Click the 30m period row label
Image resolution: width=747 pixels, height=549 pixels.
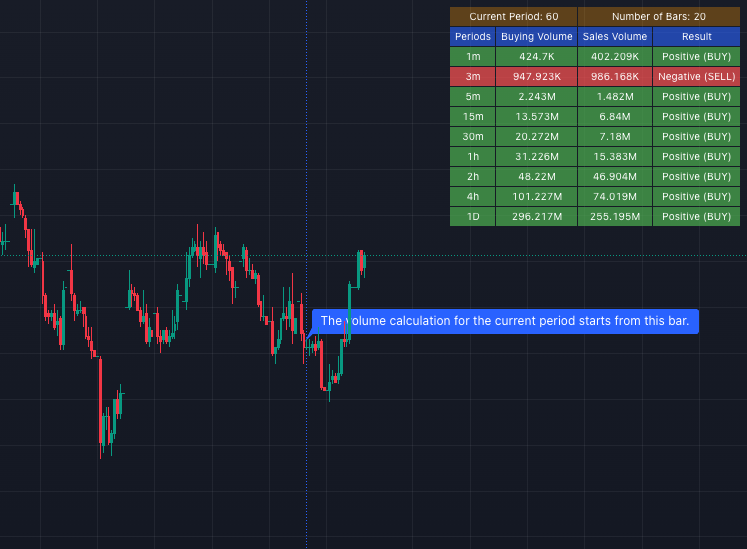coord(472,136)
